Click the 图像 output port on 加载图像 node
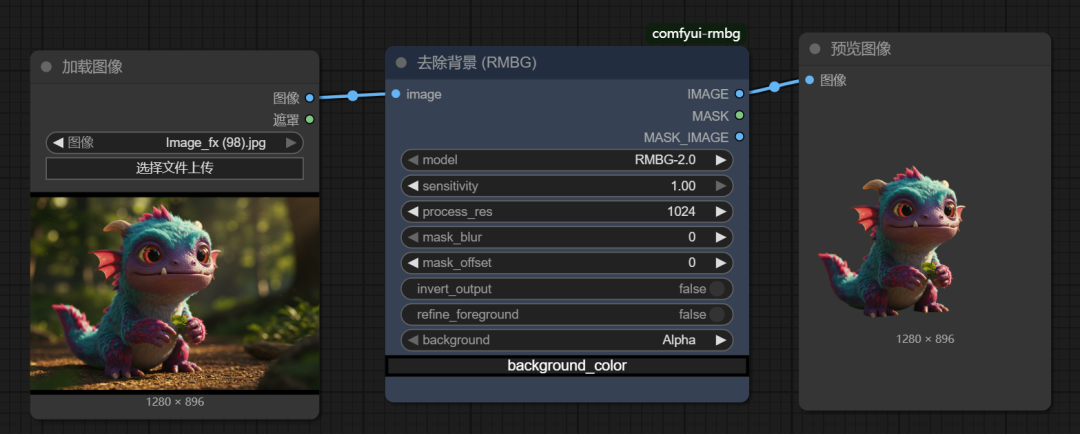The width and height of the screenshot is (1080, 434). [x=310, y=98]
